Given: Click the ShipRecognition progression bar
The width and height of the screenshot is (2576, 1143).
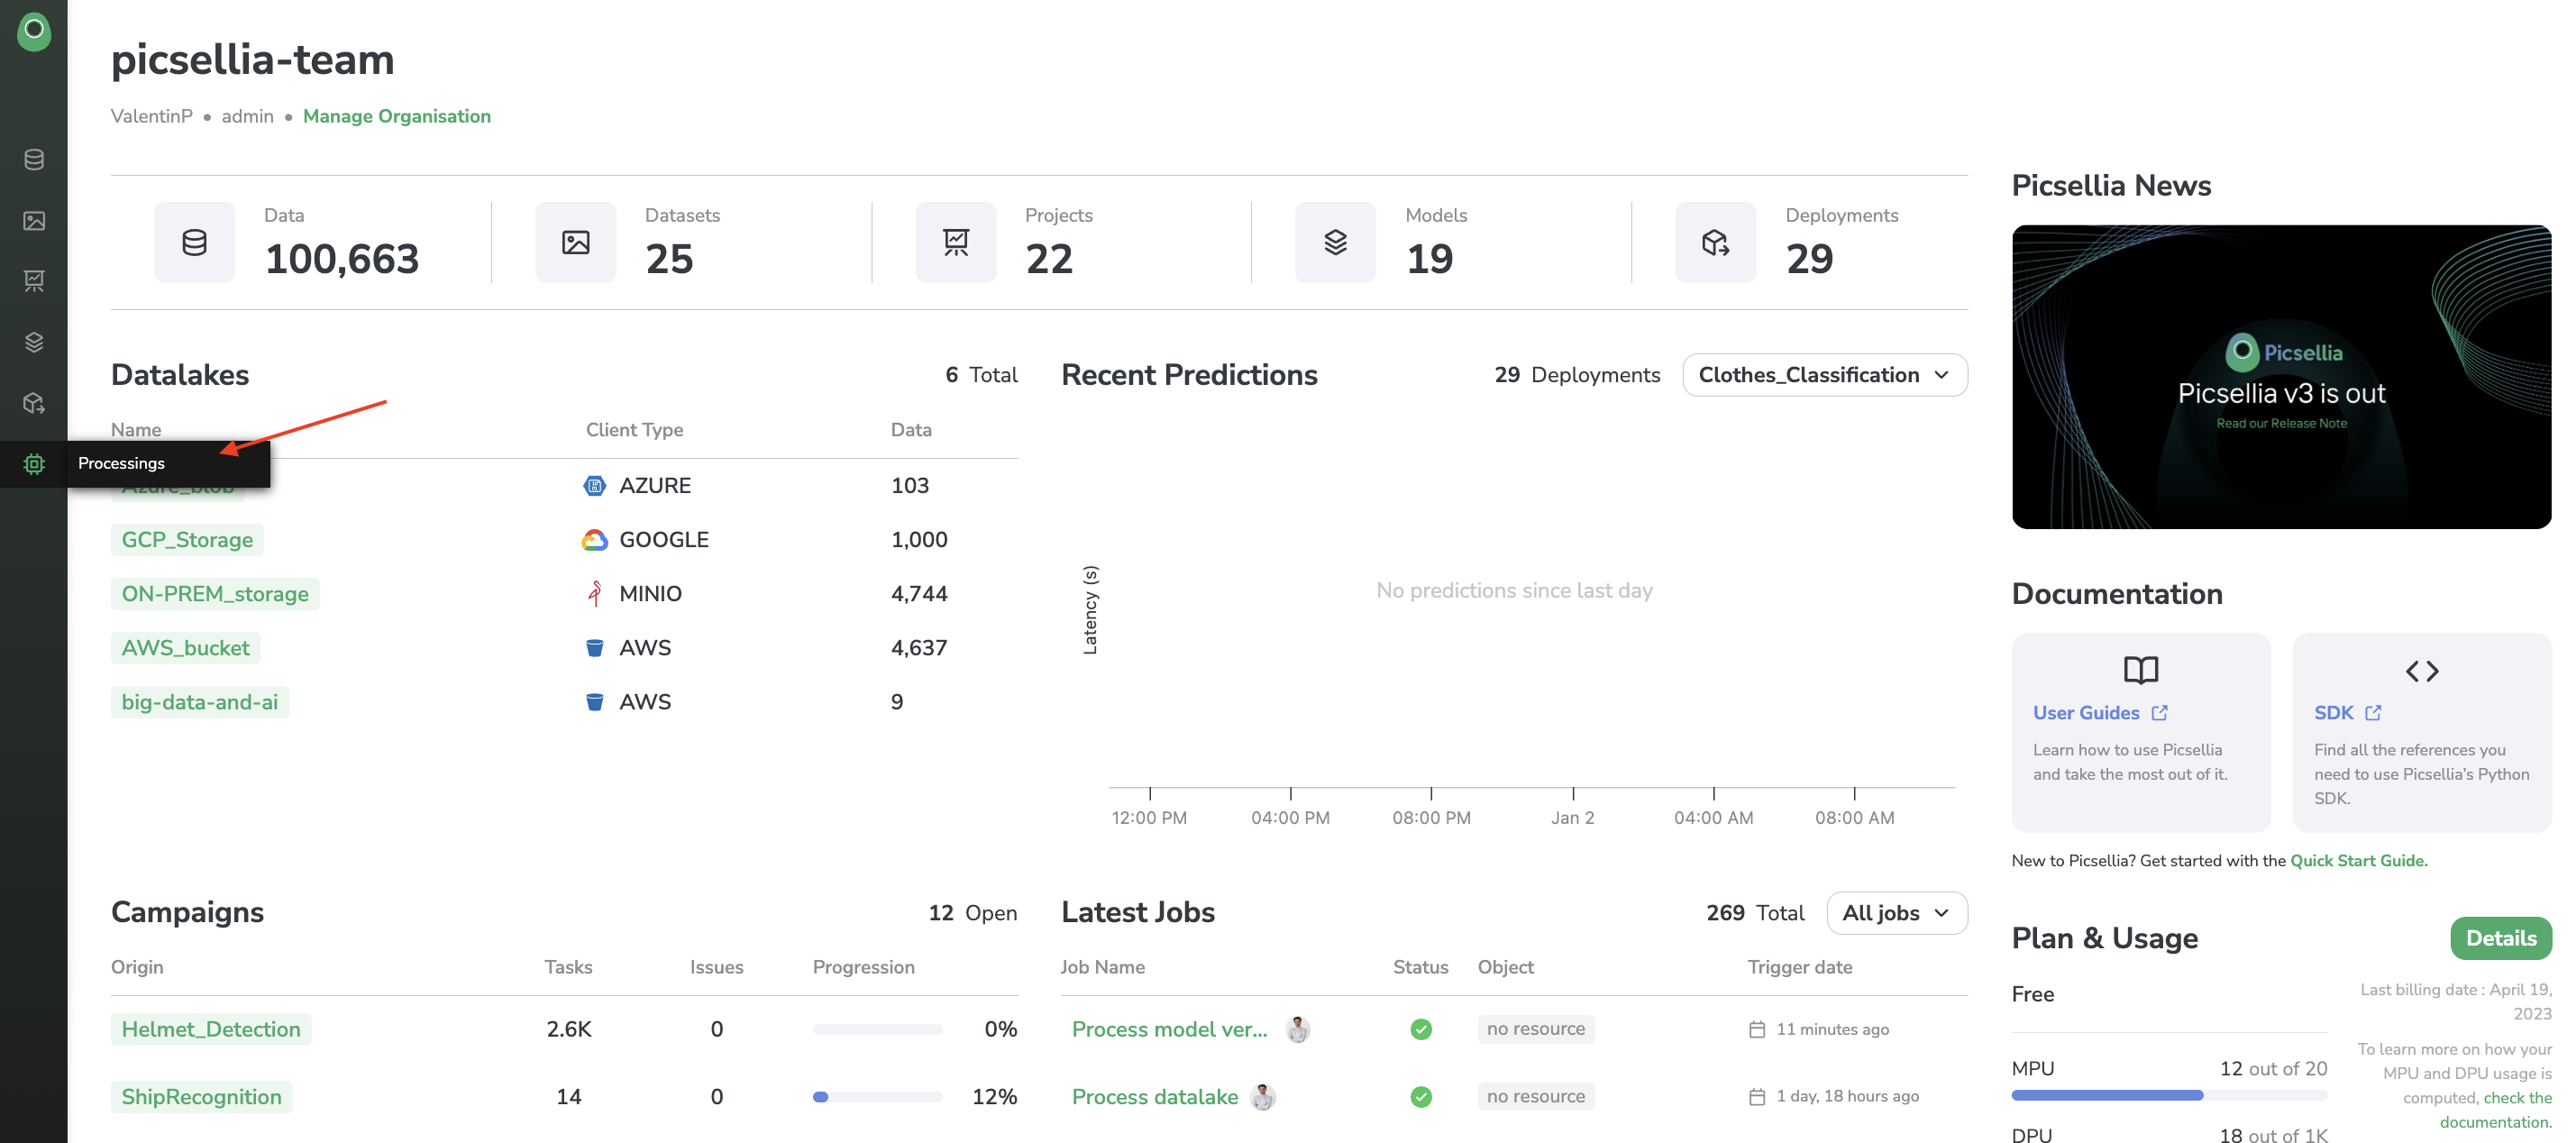Looking at the screenshot, I should pyautogui.click(x=877, y=1097).
